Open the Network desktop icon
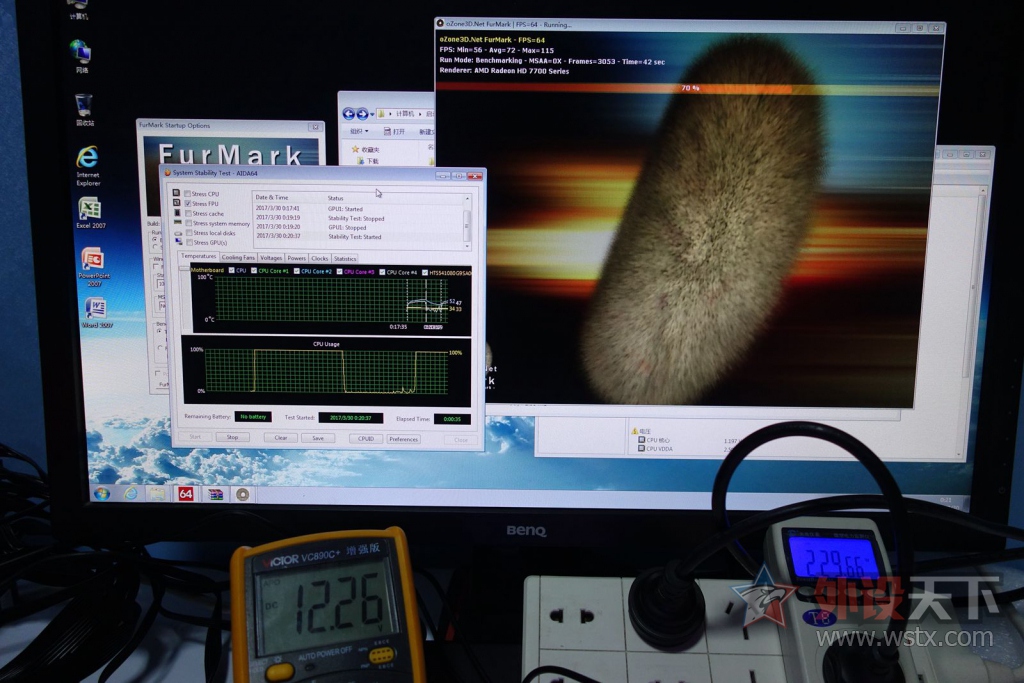1024x683 pixels. coord(81,55)
